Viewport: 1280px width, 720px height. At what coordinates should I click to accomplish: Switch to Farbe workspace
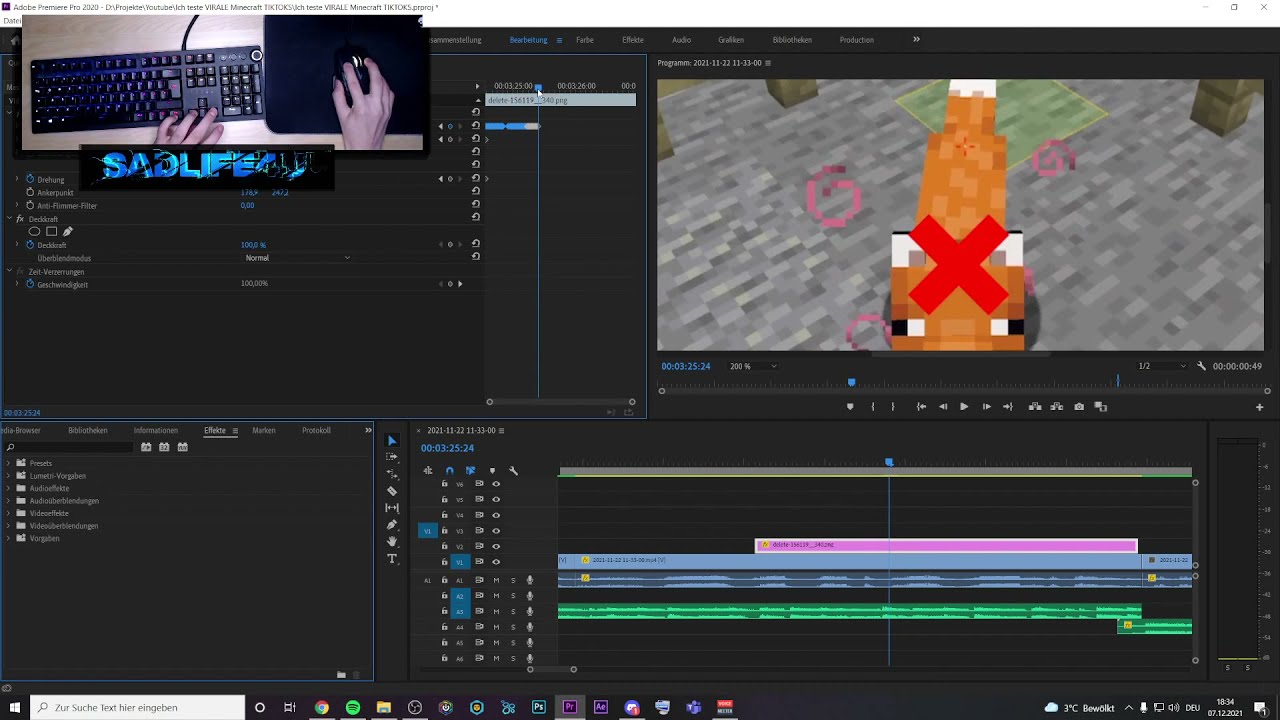click(x=585, y=40)
